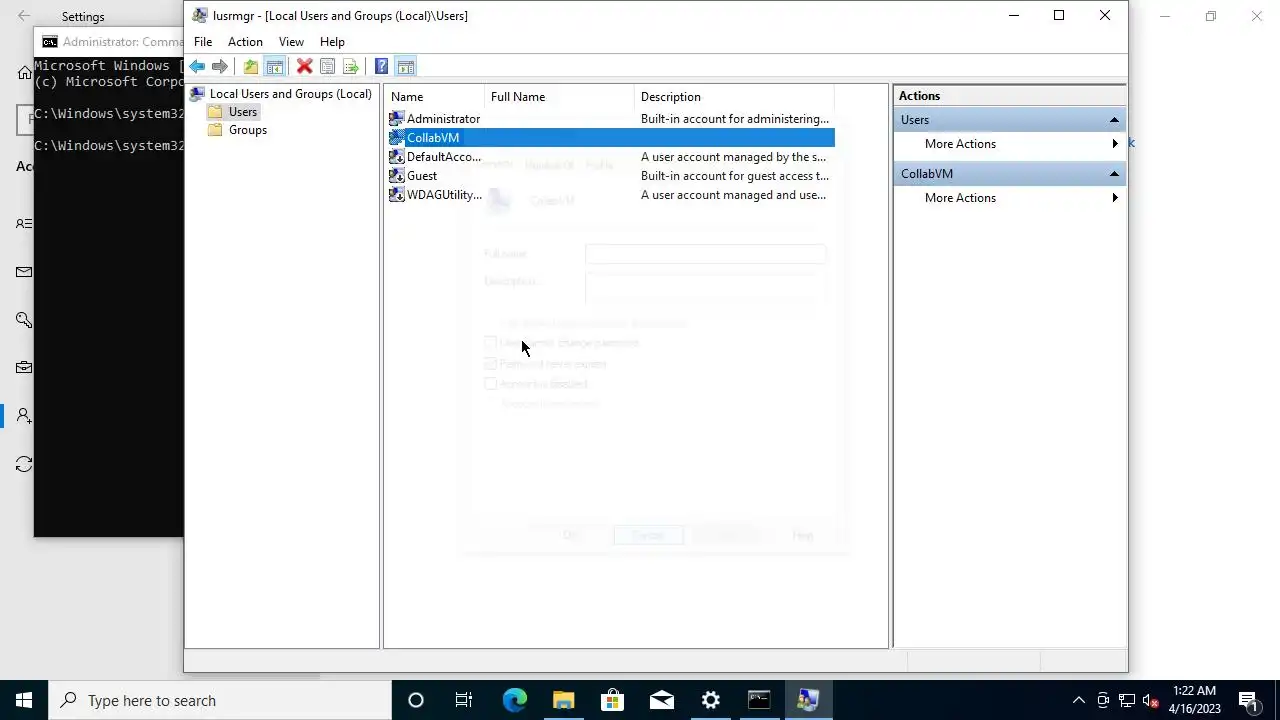Click the Forward arrow in lusrmgr toolbar
This screenshot has height=720, width=1280.
tap(220, 67)
